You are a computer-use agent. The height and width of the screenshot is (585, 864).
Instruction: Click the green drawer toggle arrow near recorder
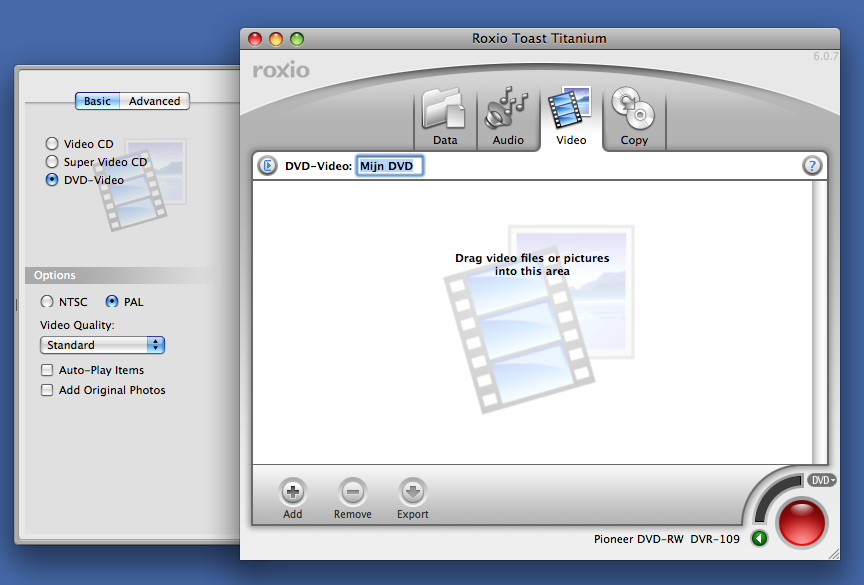tap(760, 539)
